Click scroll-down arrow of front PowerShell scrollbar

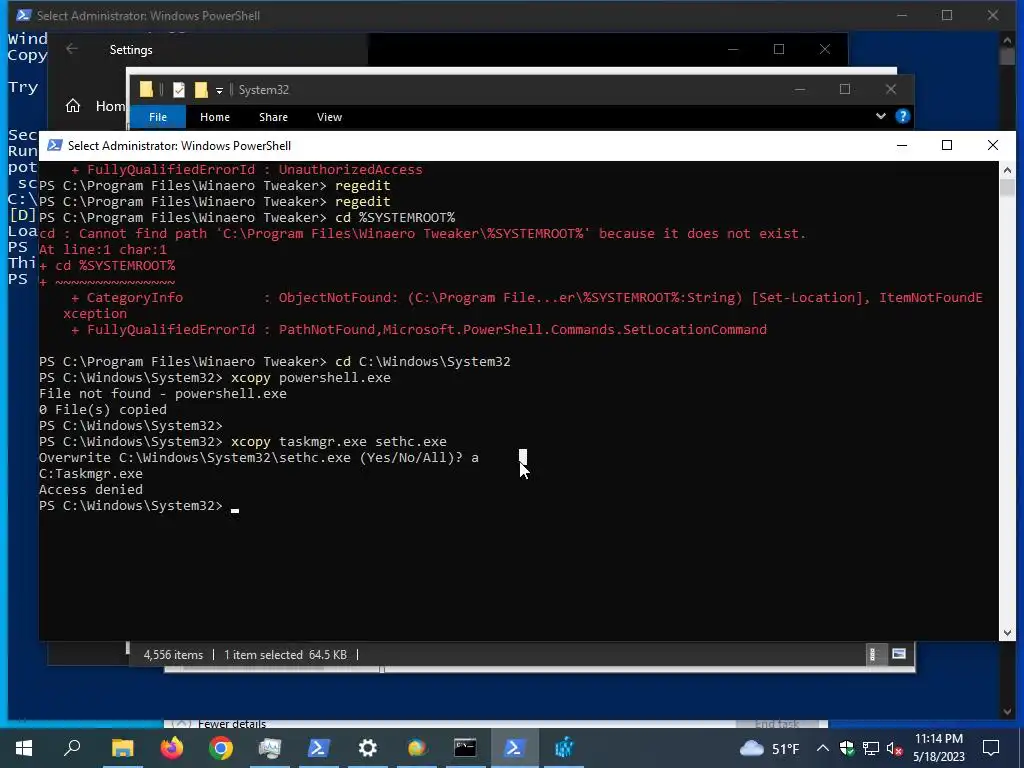coord(1007,632)
